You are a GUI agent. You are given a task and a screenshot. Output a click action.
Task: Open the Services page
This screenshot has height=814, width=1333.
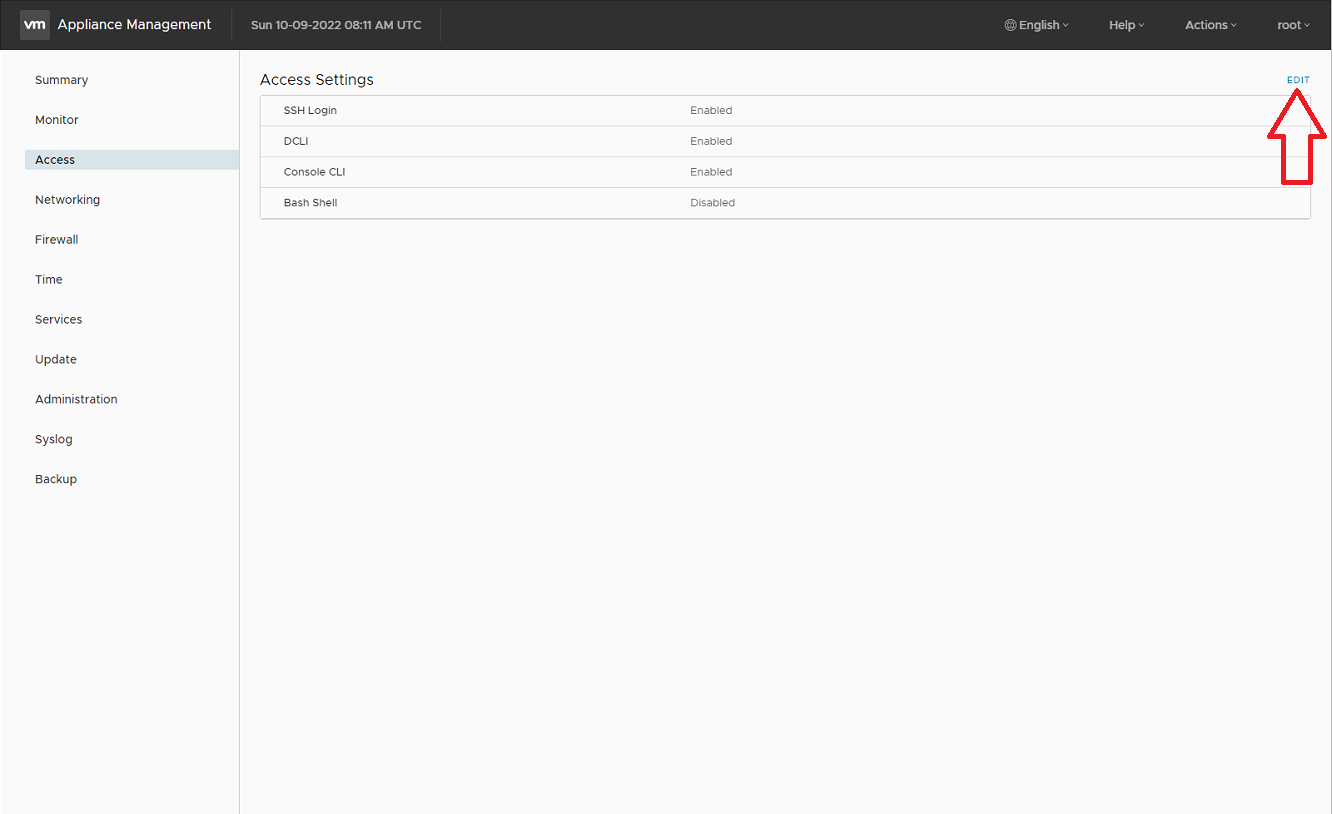[x=59, y=320]
